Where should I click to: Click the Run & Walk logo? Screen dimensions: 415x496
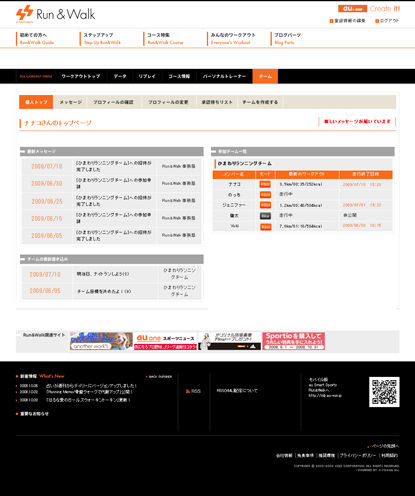[x=56, y=14]
